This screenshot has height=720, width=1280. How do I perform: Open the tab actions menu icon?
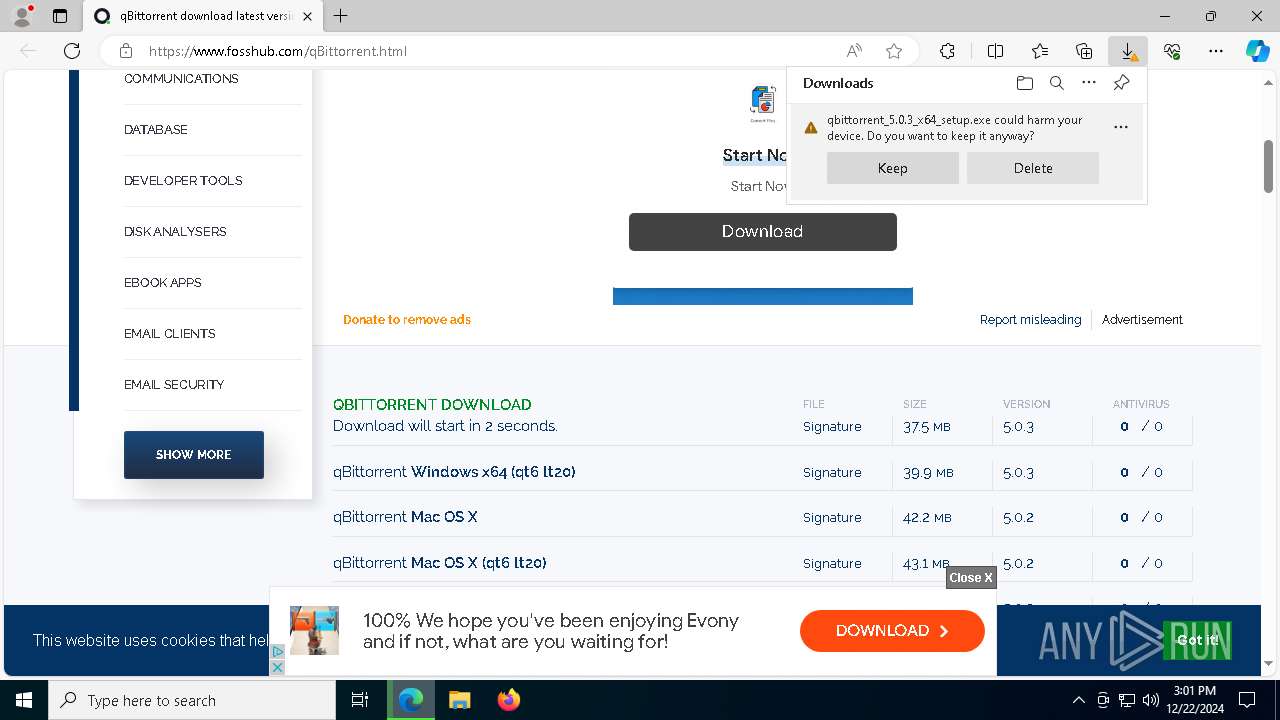pyautogui.click(x=60, y=16)
